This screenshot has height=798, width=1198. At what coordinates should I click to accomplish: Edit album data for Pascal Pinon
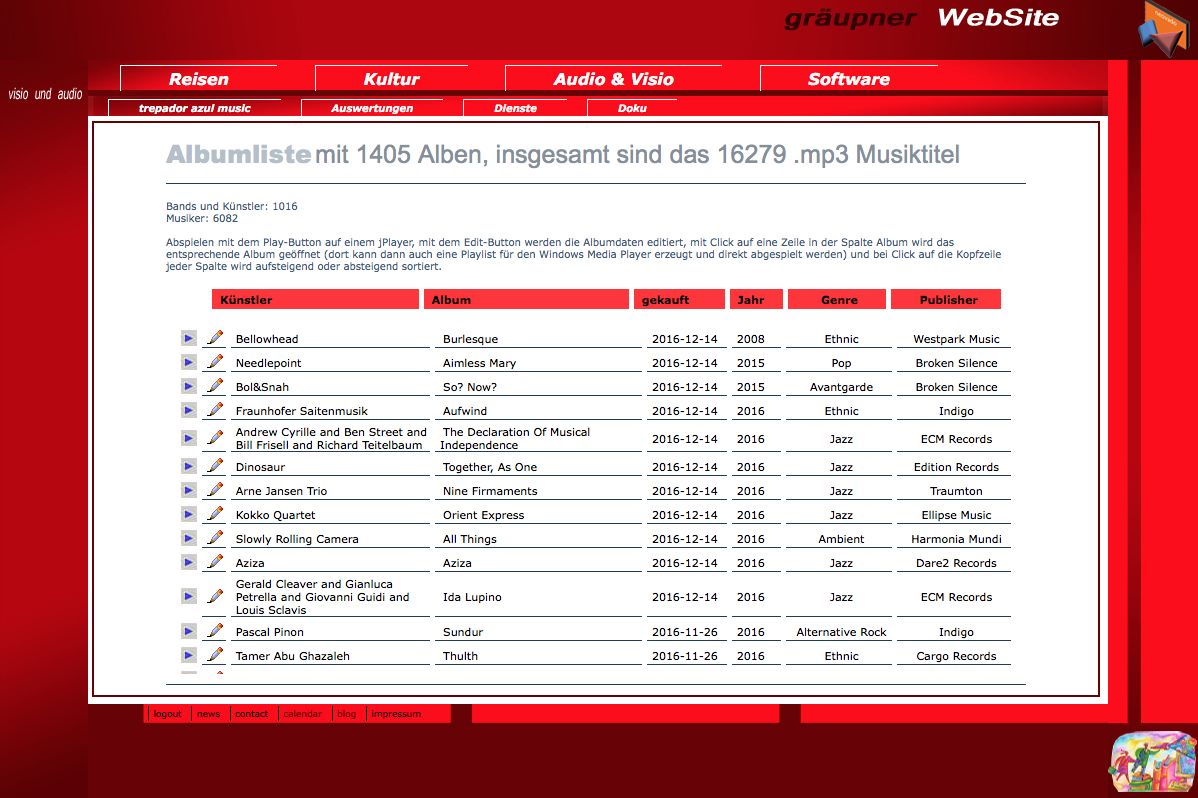(x=215, y=631)
